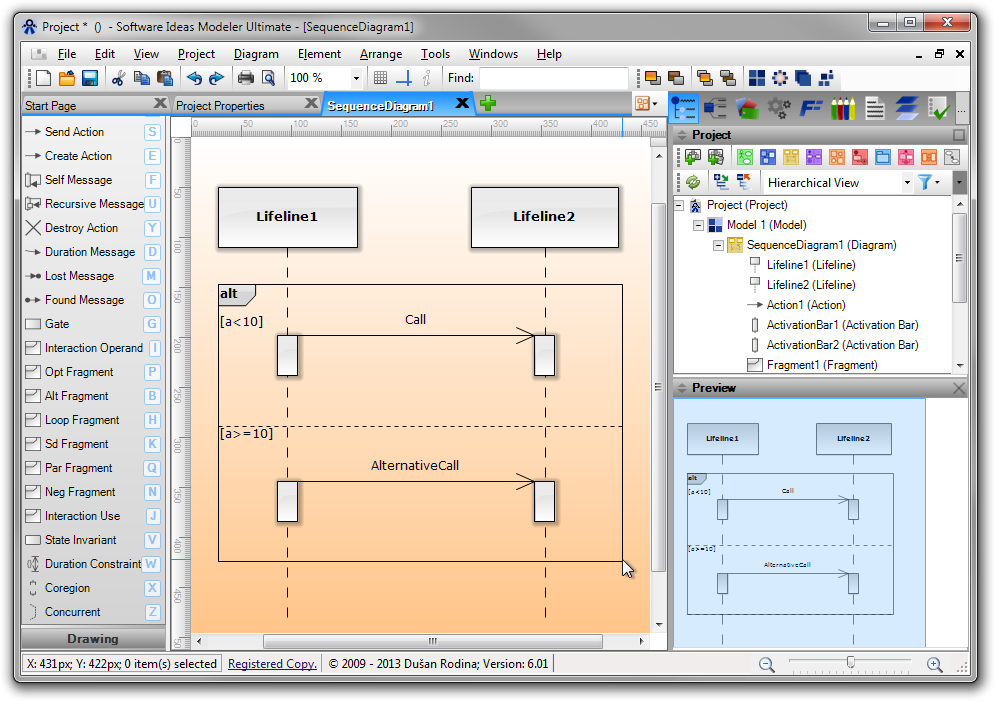Open the colored pencils style panel
996x702 pixels.
coord(843,108)
